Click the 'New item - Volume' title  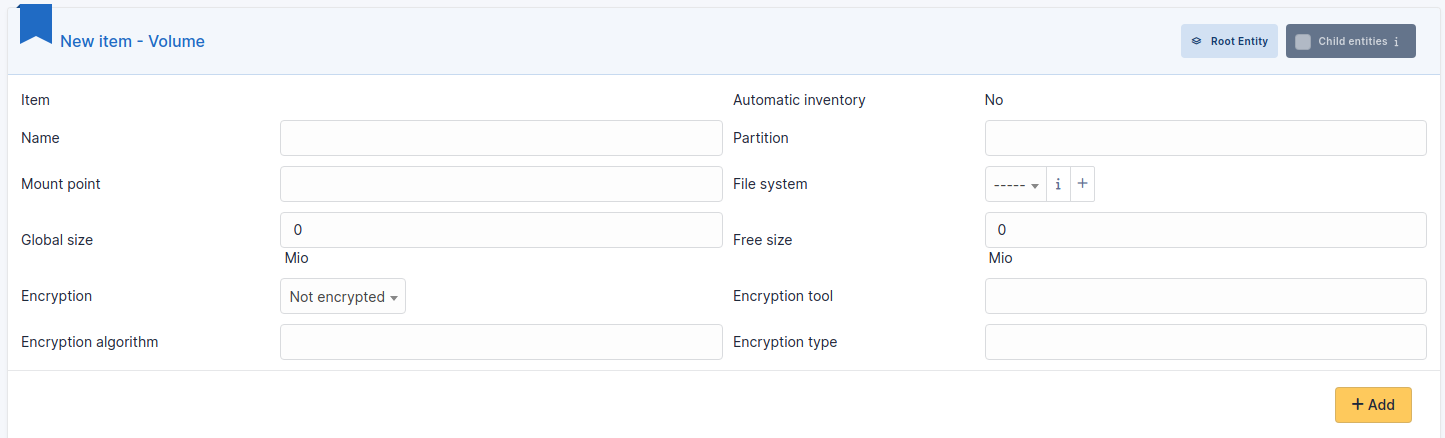[x=132, y=42]
